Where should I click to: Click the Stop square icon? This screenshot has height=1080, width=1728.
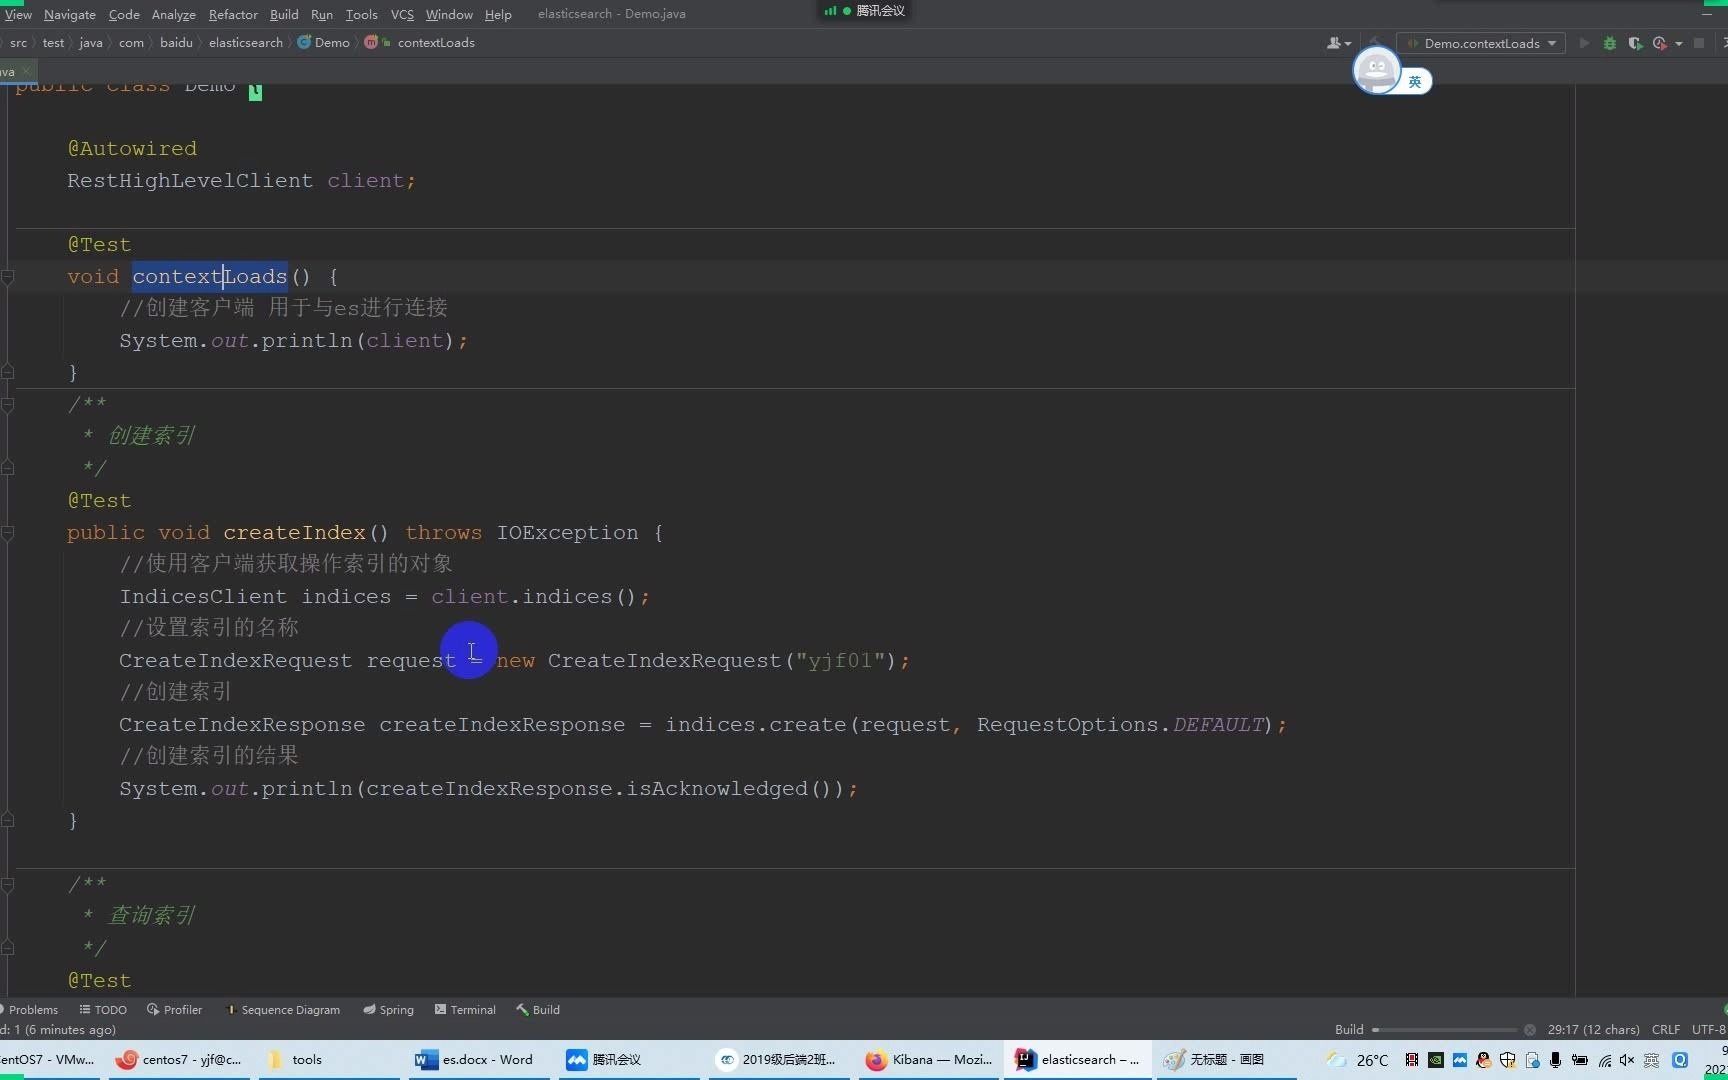tap(1699, 43)
